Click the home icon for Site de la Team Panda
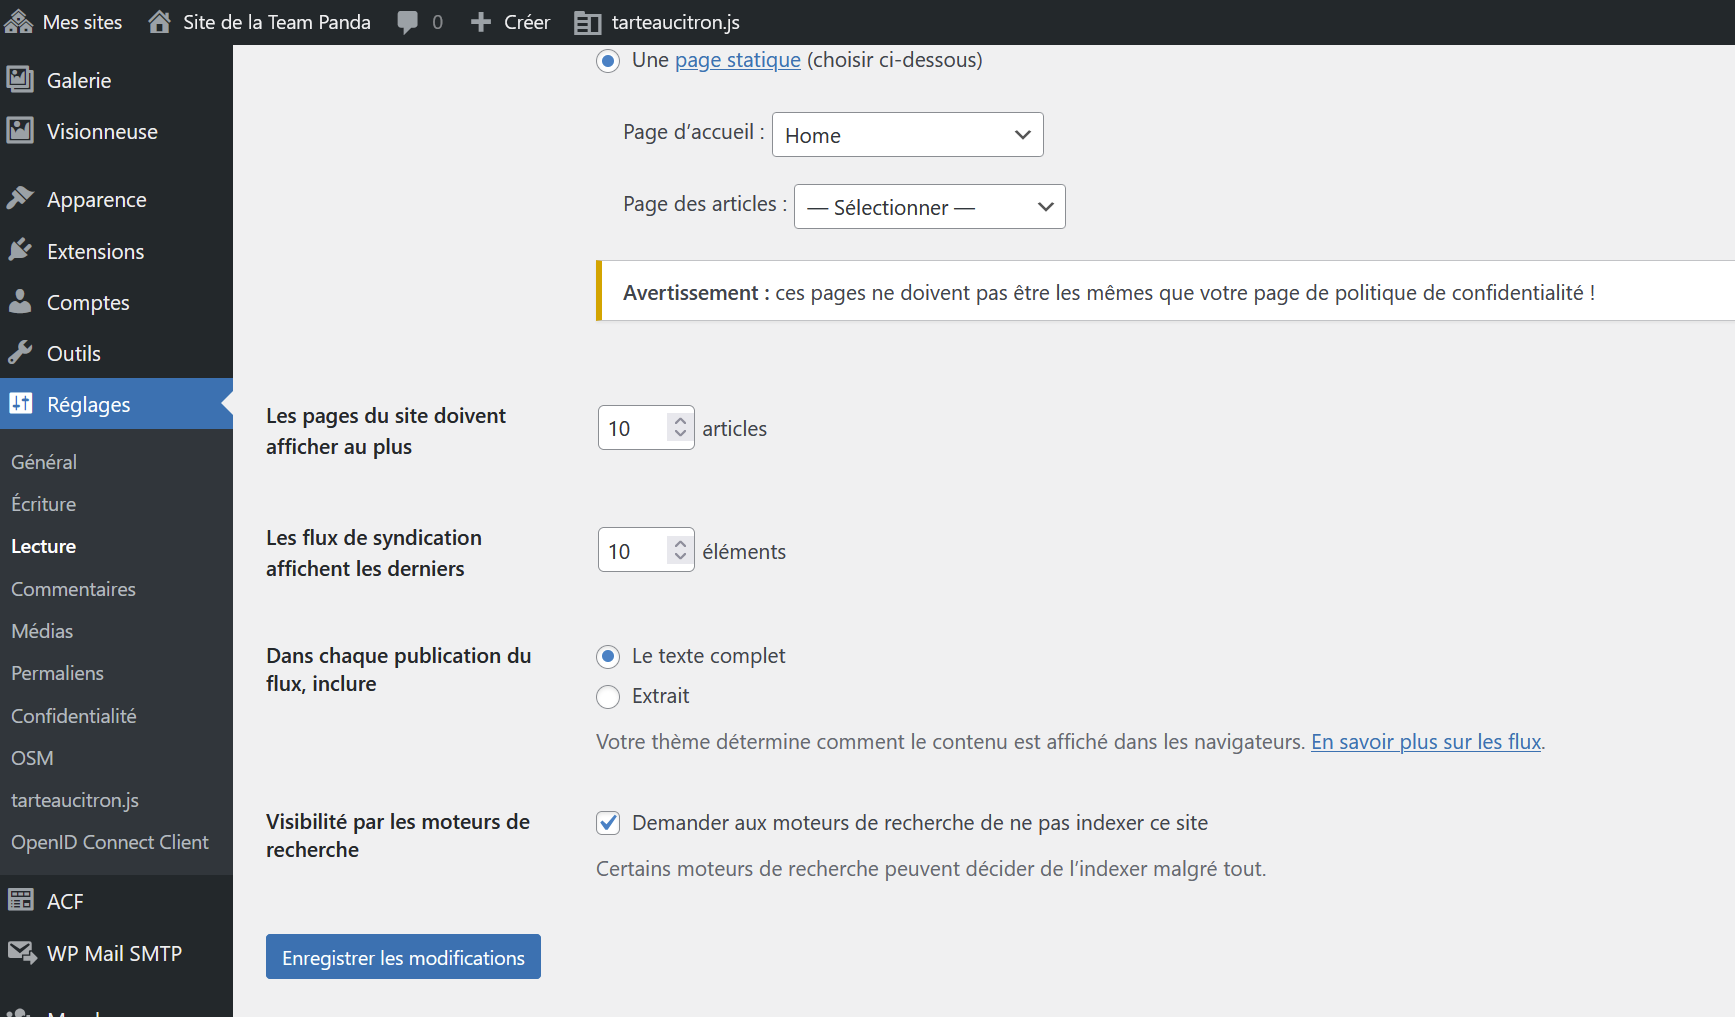This screenshot has height=1017, width=1735. (159, 22)
